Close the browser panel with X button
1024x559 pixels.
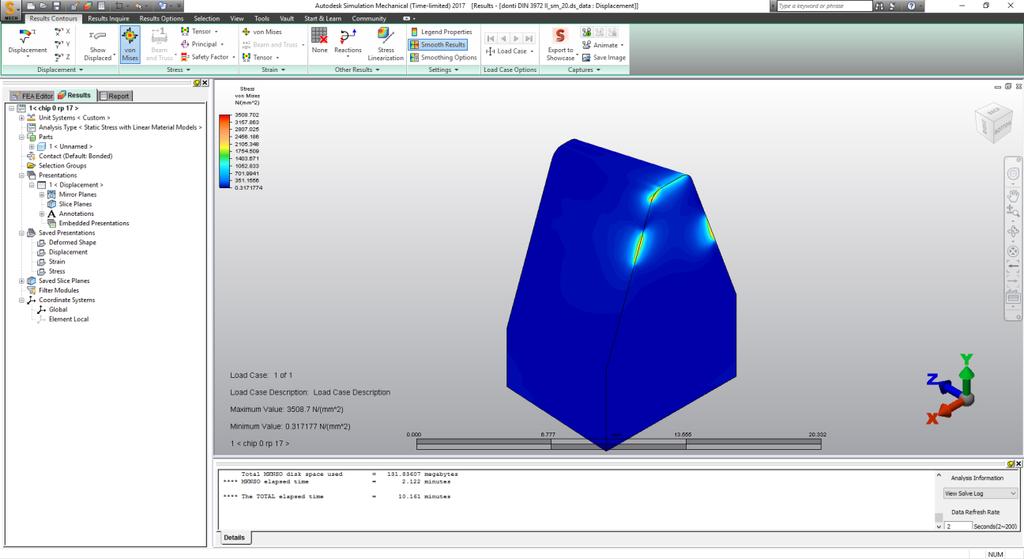pos(204,83)
